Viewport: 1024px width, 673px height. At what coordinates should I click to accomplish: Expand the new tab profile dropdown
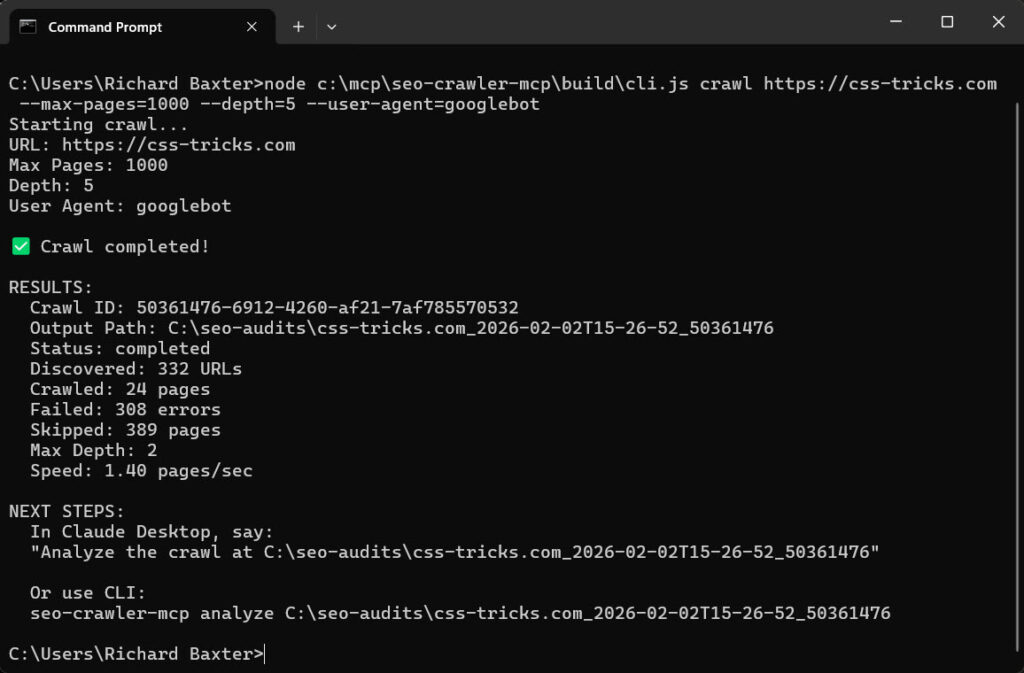331,27
